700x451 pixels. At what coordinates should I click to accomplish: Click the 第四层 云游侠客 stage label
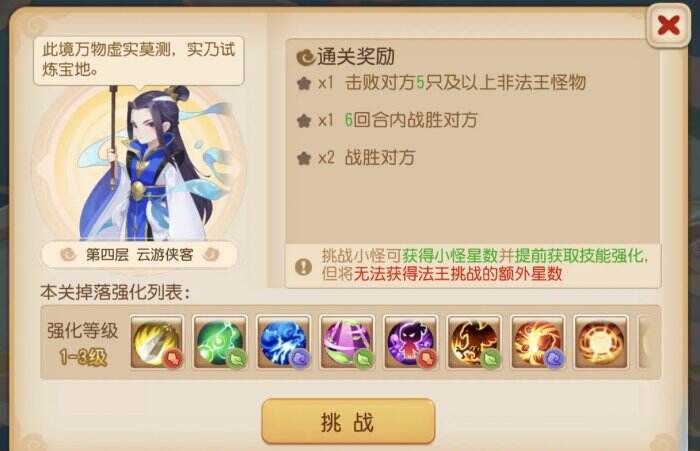139,255
